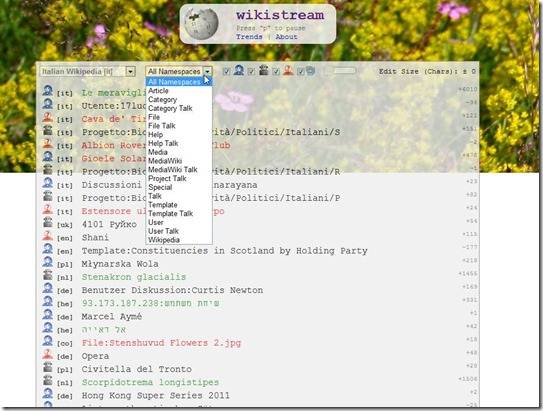The height and width of the screenshot is (411, 543).
Task: Click anonymous icon beside Albion Rover row
Action: [47, 143]
